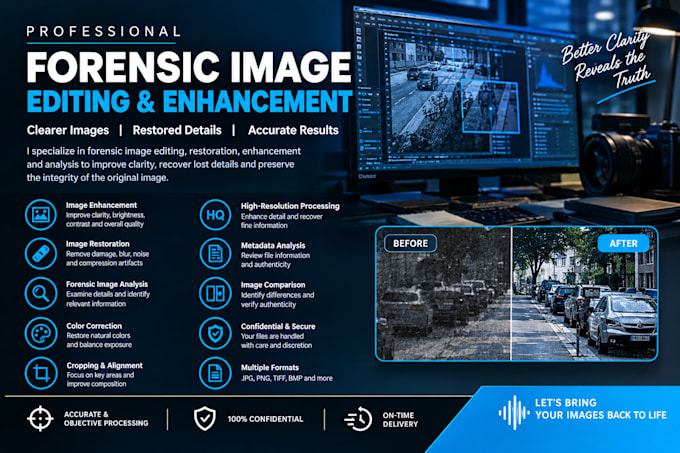Select the Image Comparison split-panel icon
This screenshot has height=453, width=680.
[215, 293]
